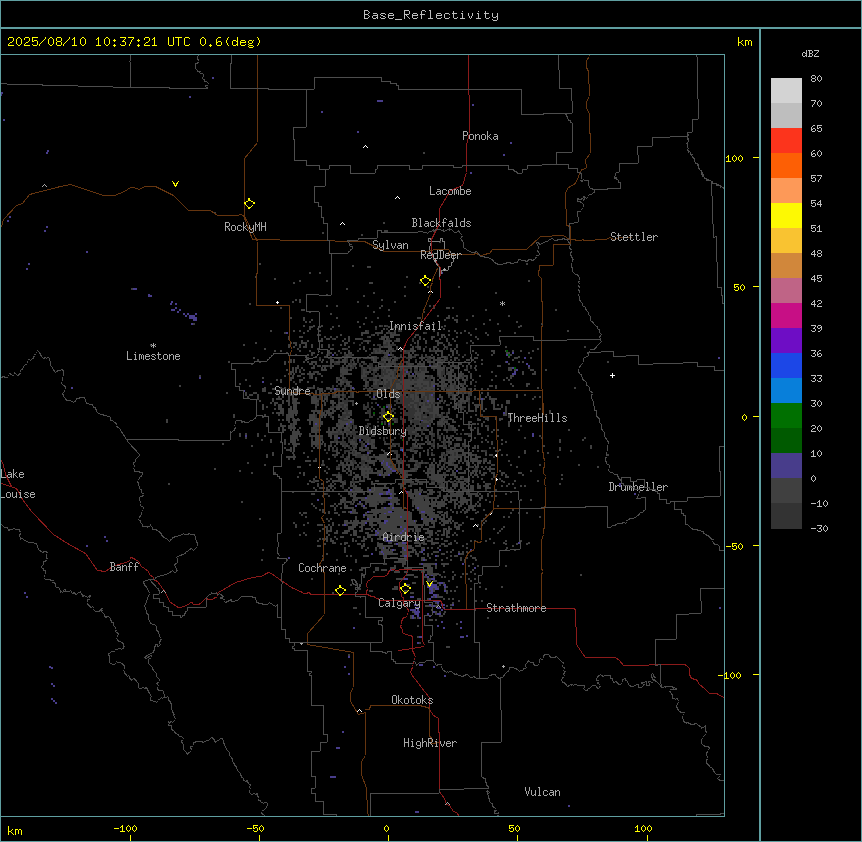The image size is (862, 842).
Task: Click the Airdrie city label
Action: 404,537
